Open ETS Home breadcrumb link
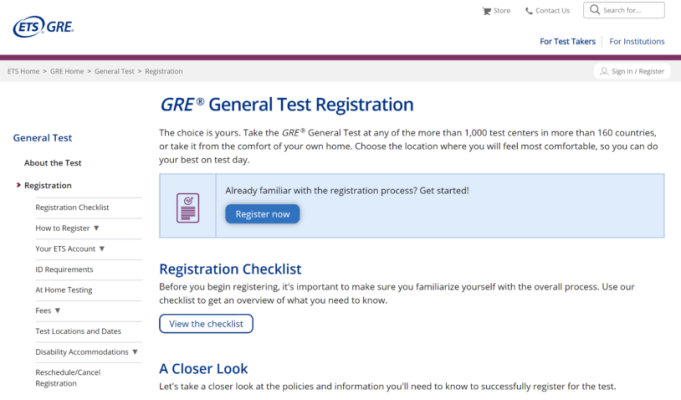Viewport: 681px width, 400px height. pos(23,72)
